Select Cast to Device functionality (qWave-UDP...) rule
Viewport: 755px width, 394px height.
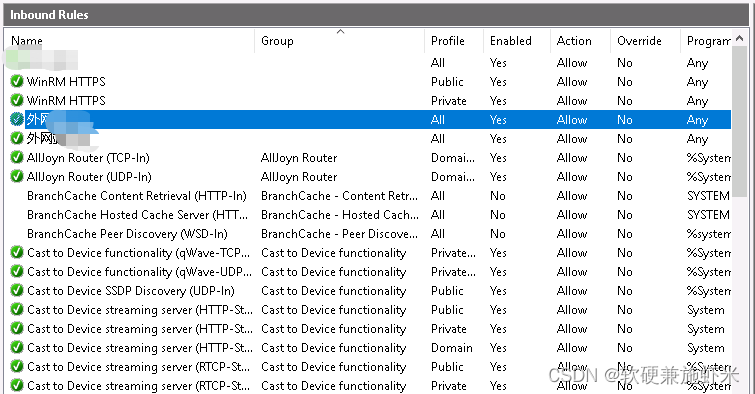tap(140, 272)
